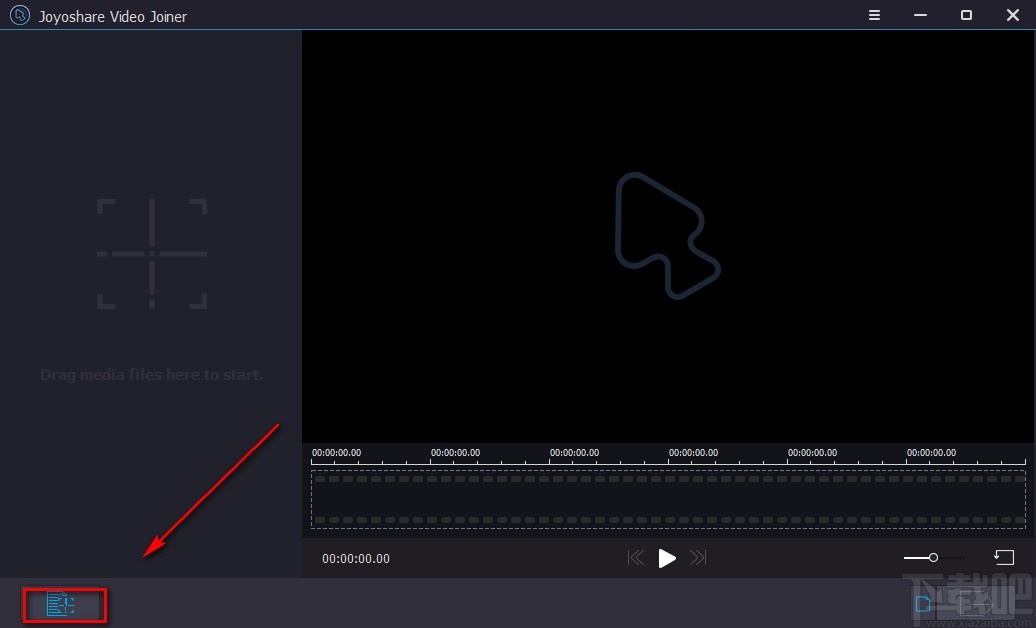Skip to the previous clip
Image resolution: width=1036 pixels, height=628 pixels.
pos(636,558)
